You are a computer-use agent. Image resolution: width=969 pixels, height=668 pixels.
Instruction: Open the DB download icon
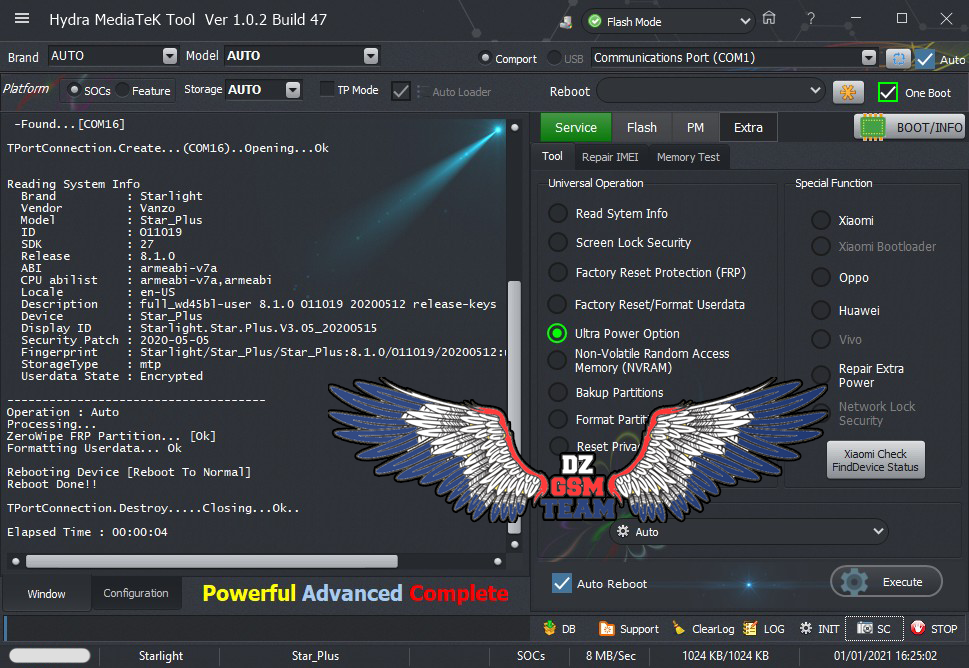tap(550, 629)
